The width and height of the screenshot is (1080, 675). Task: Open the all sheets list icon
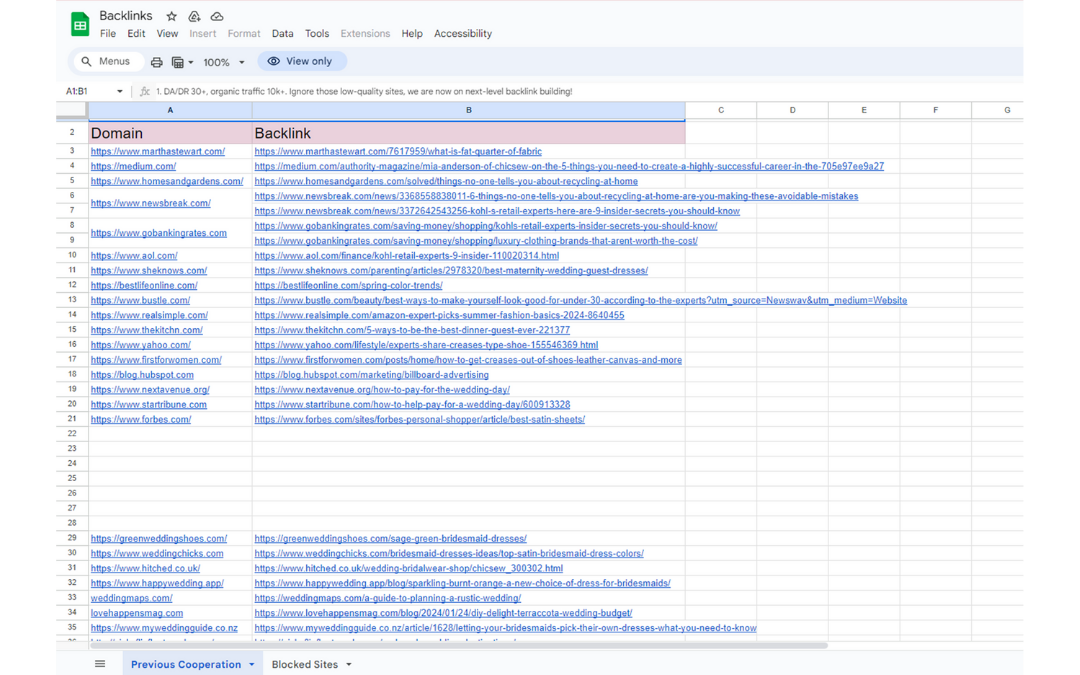tap(100, 664)
